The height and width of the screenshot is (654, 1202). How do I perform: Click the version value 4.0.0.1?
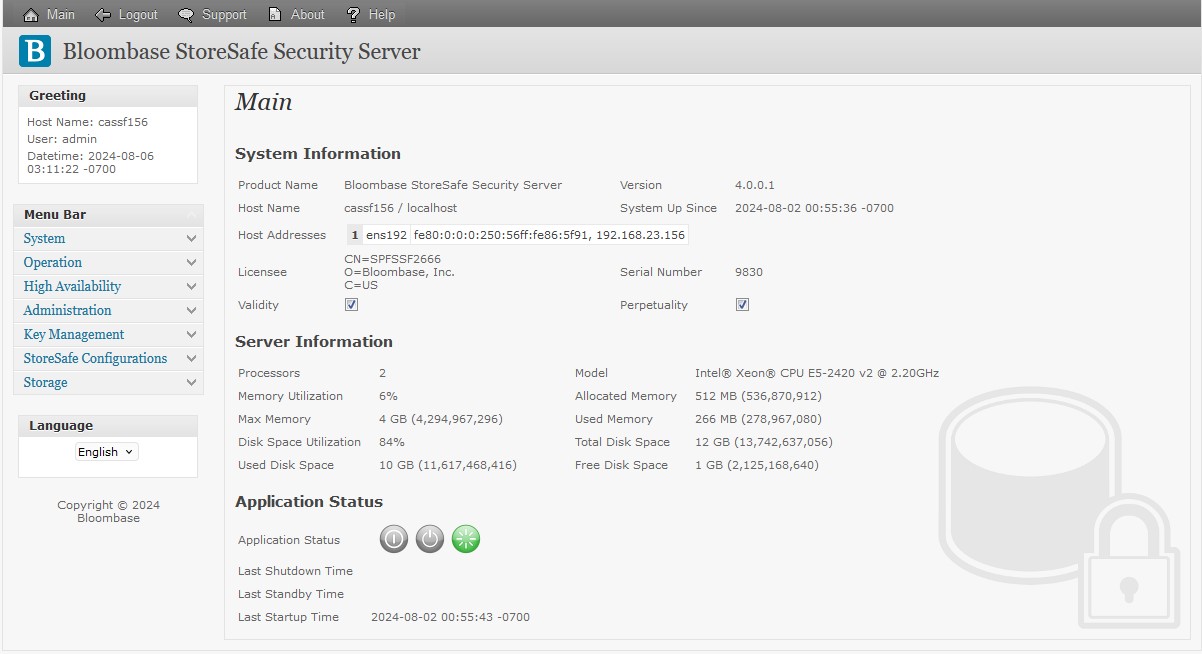[x=755, y=185]
